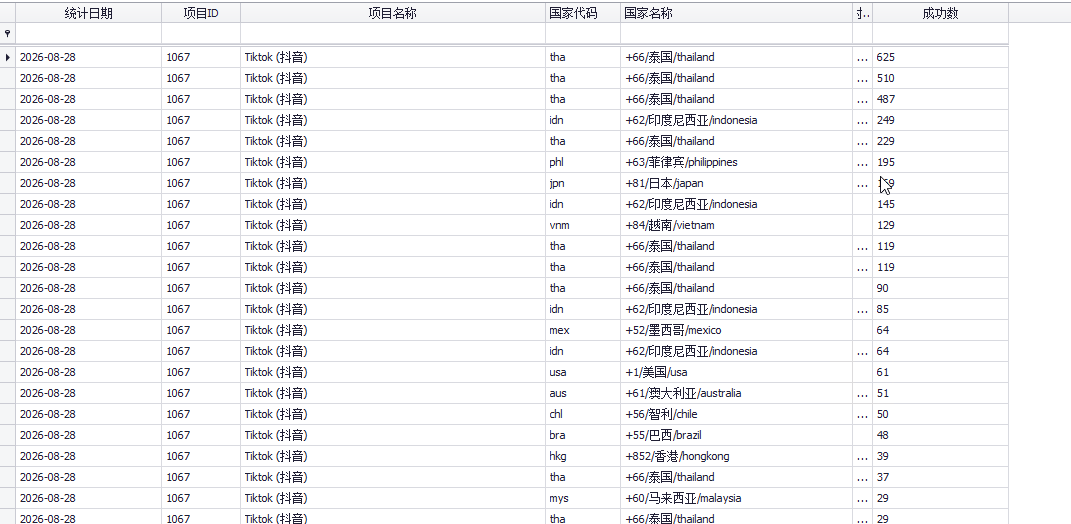
Task: Select the success count cell 129
Action: point(941,225)
